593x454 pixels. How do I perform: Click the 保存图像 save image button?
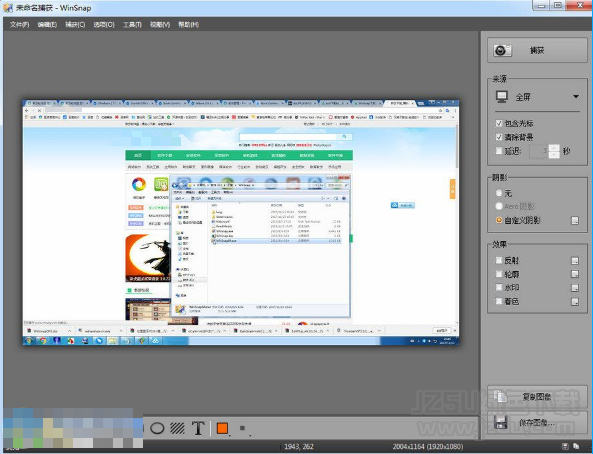(537, 422)
